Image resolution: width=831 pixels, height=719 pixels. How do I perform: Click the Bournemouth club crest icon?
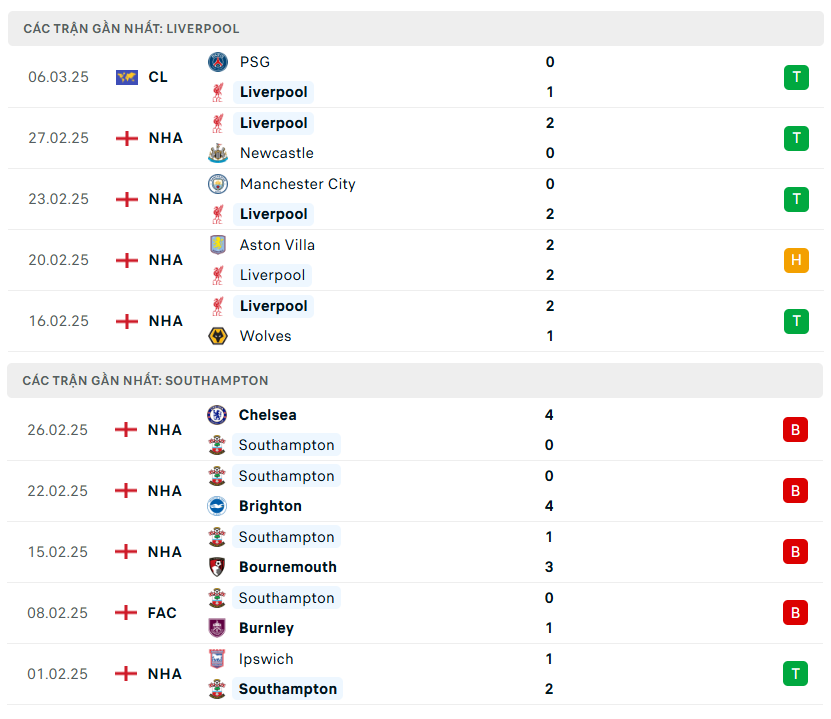217,567
